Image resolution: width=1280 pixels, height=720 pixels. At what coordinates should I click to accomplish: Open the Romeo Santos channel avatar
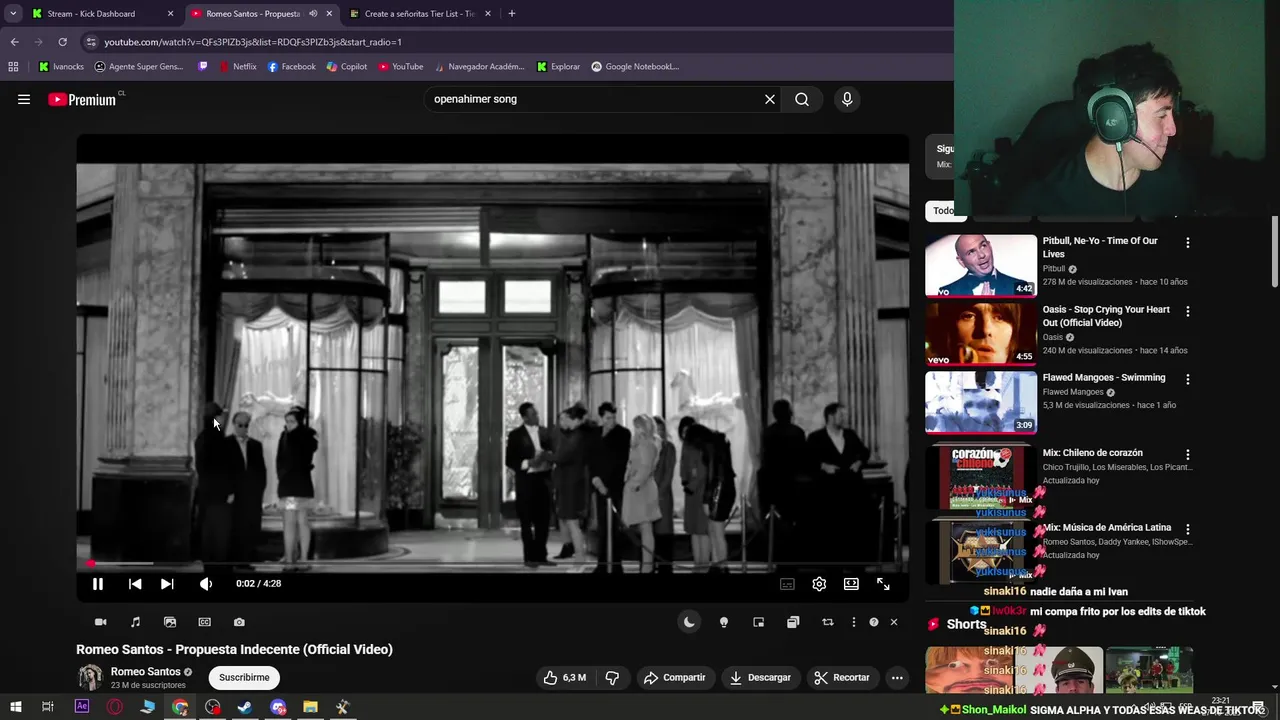click(90, 677)
